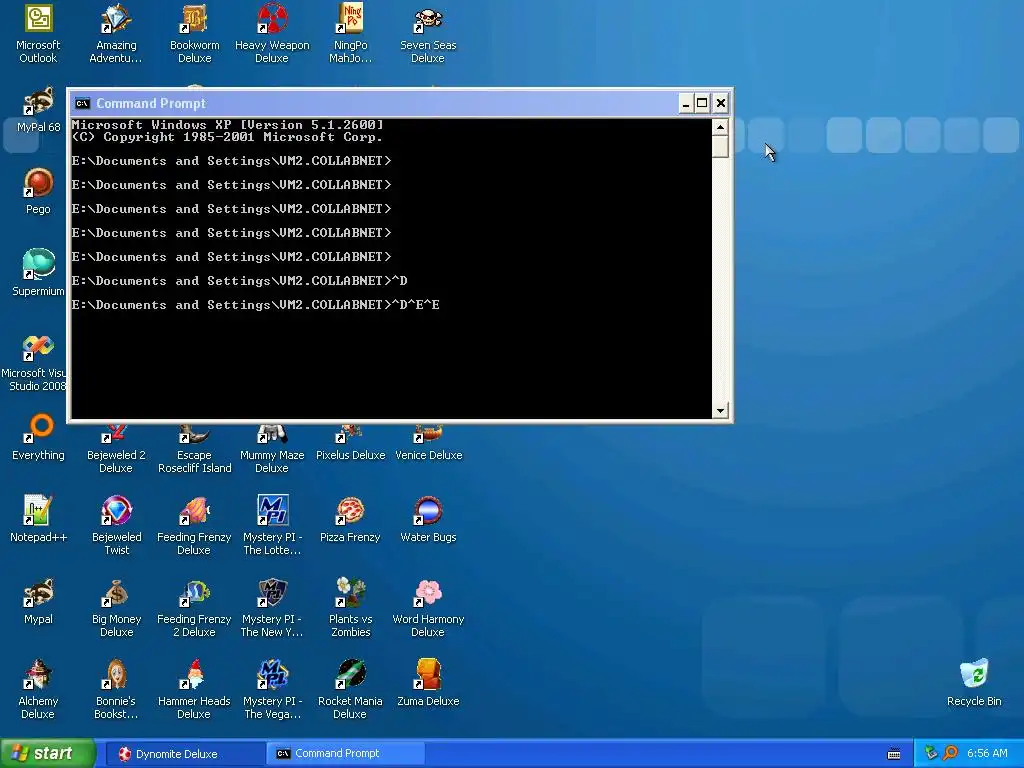1024x768 pixels.
Task: Click the safely remove hardware tray icon
Action: [x=931, y=754]
